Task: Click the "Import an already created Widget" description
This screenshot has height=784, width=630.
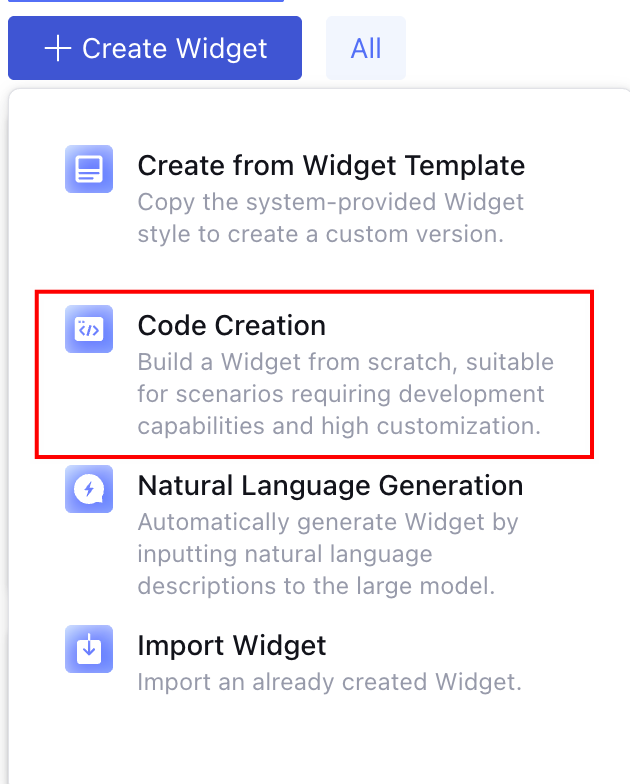Action: click(x=330, y=684)
